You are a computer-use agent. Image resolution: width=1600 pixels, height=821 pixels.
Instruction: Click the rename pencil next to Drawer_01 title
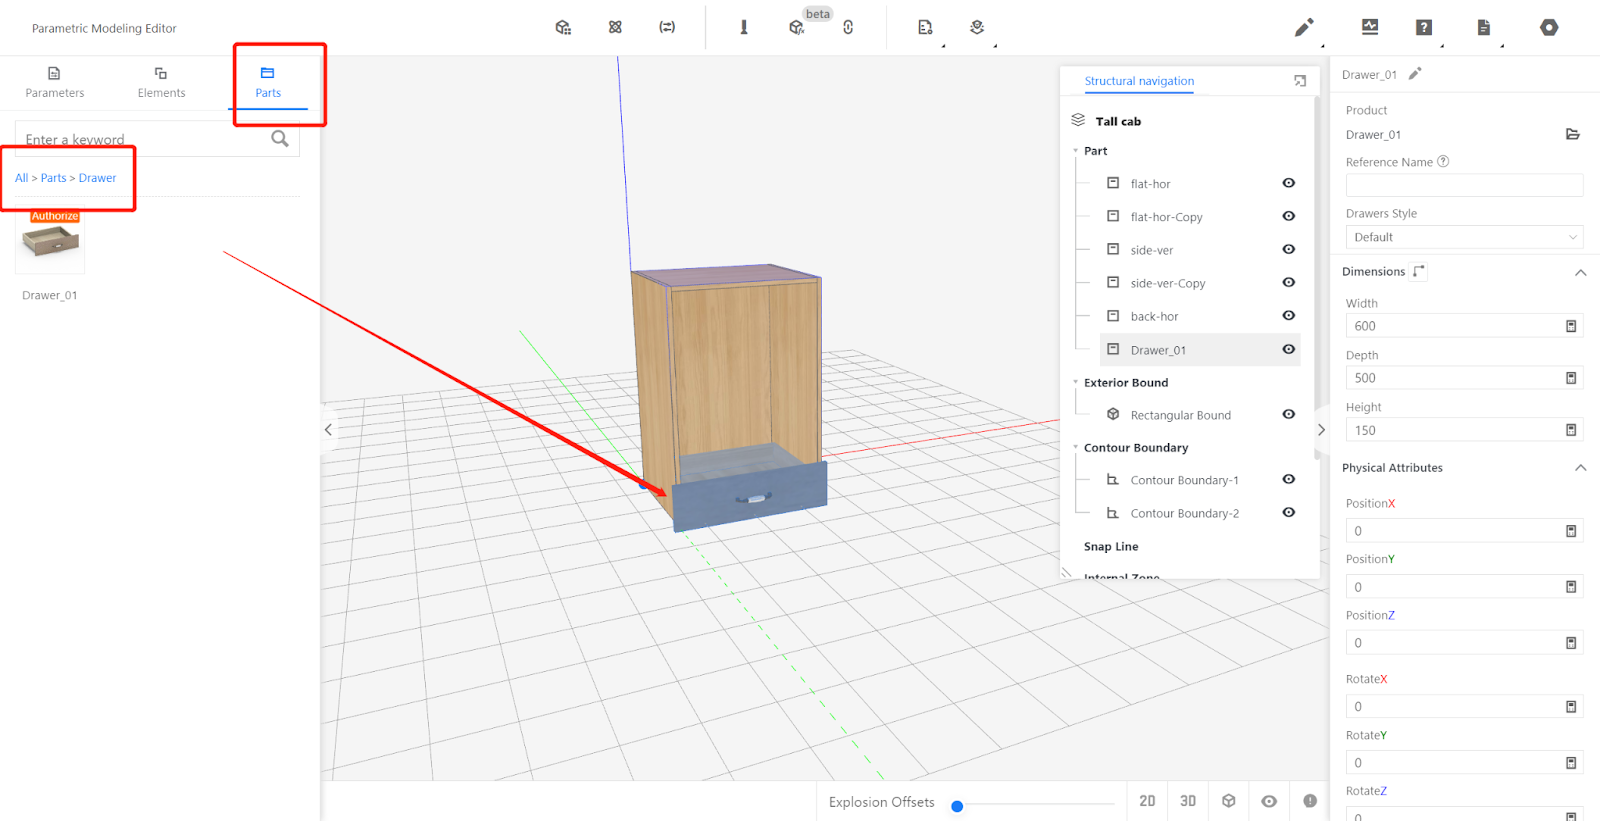click(x=1415, y=74)
